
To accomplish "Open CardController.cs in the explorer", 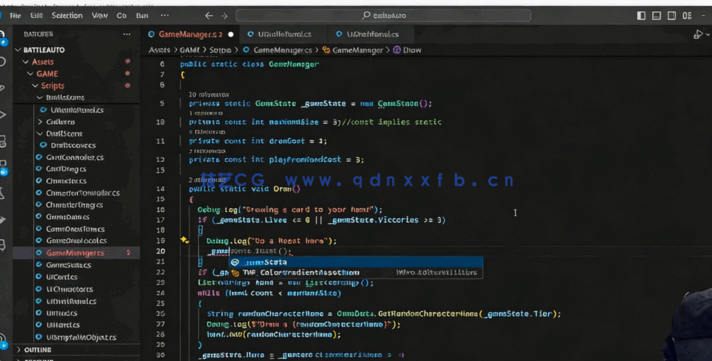I will pos(74,157).
